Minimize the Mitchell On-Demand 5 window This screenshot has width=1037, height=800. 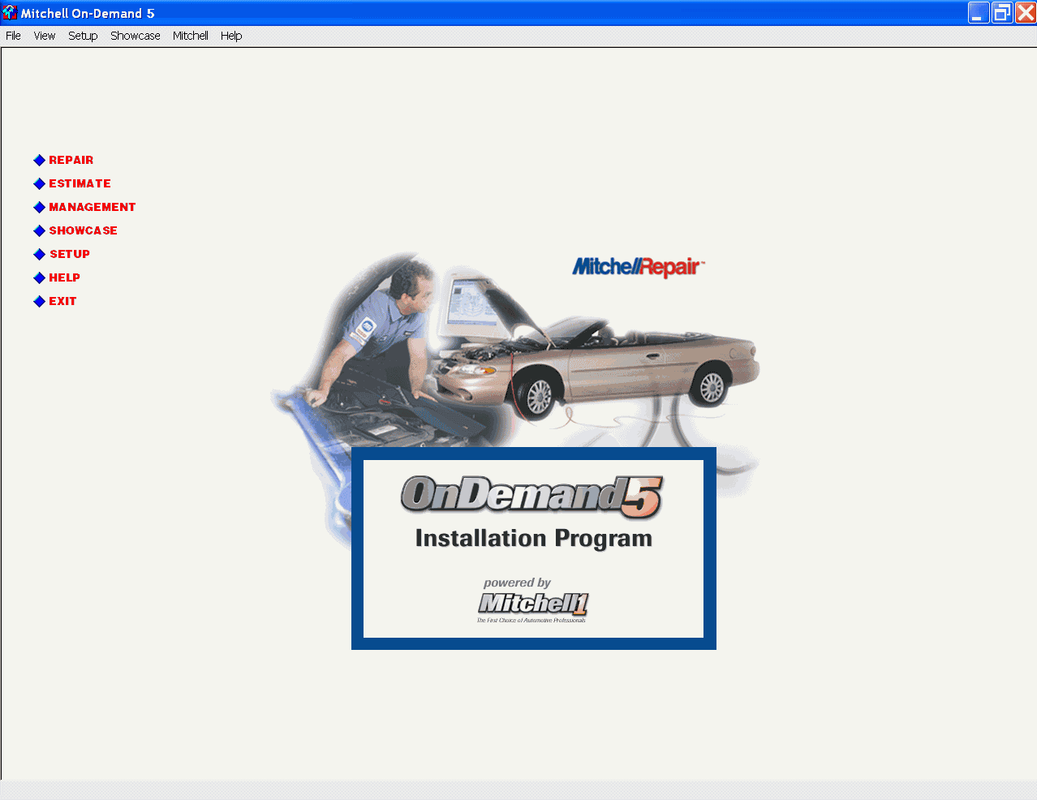coord(978,13)
